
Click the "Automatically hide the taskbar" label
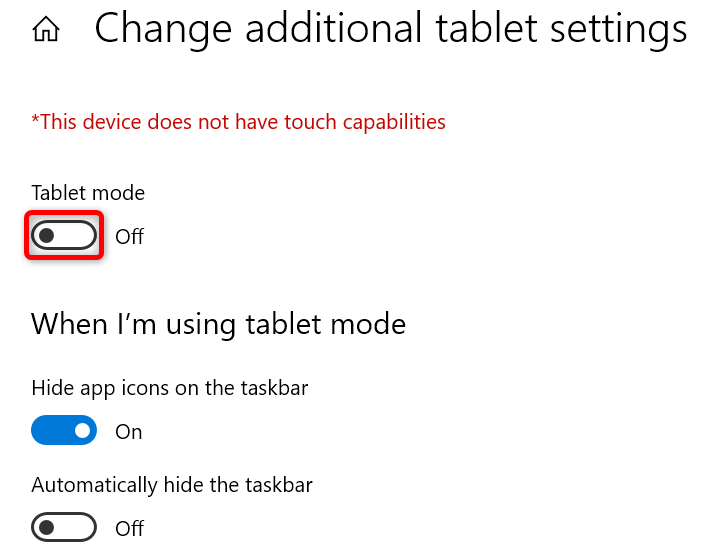click(x=172, y=486)
